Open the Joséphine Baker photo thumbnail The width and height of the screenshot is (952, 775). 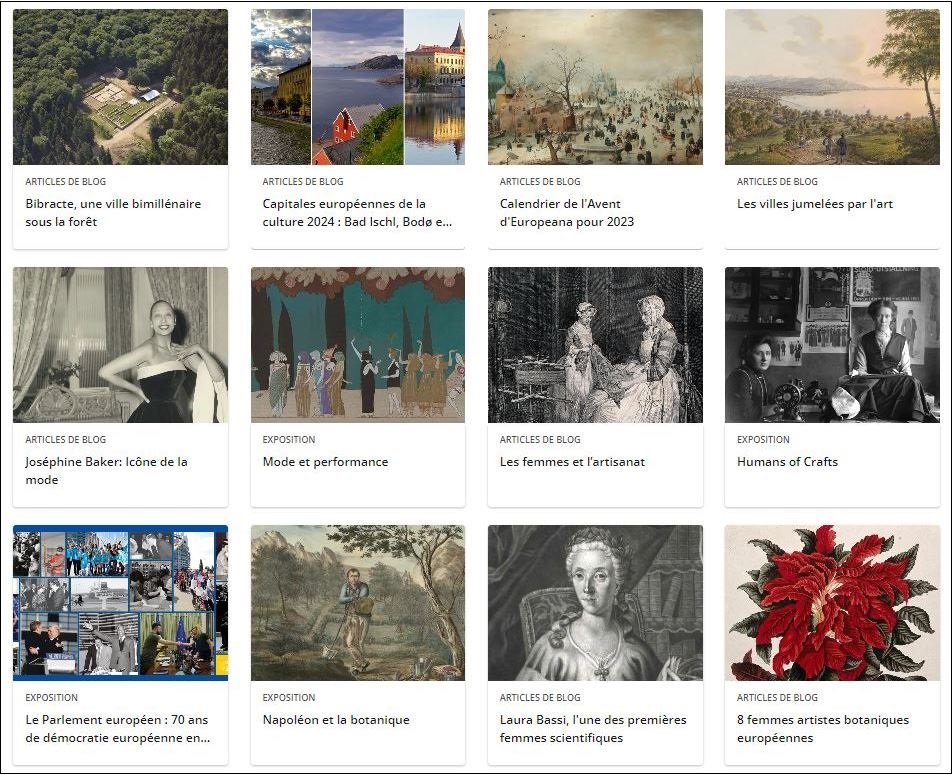[x=120, y=345]
